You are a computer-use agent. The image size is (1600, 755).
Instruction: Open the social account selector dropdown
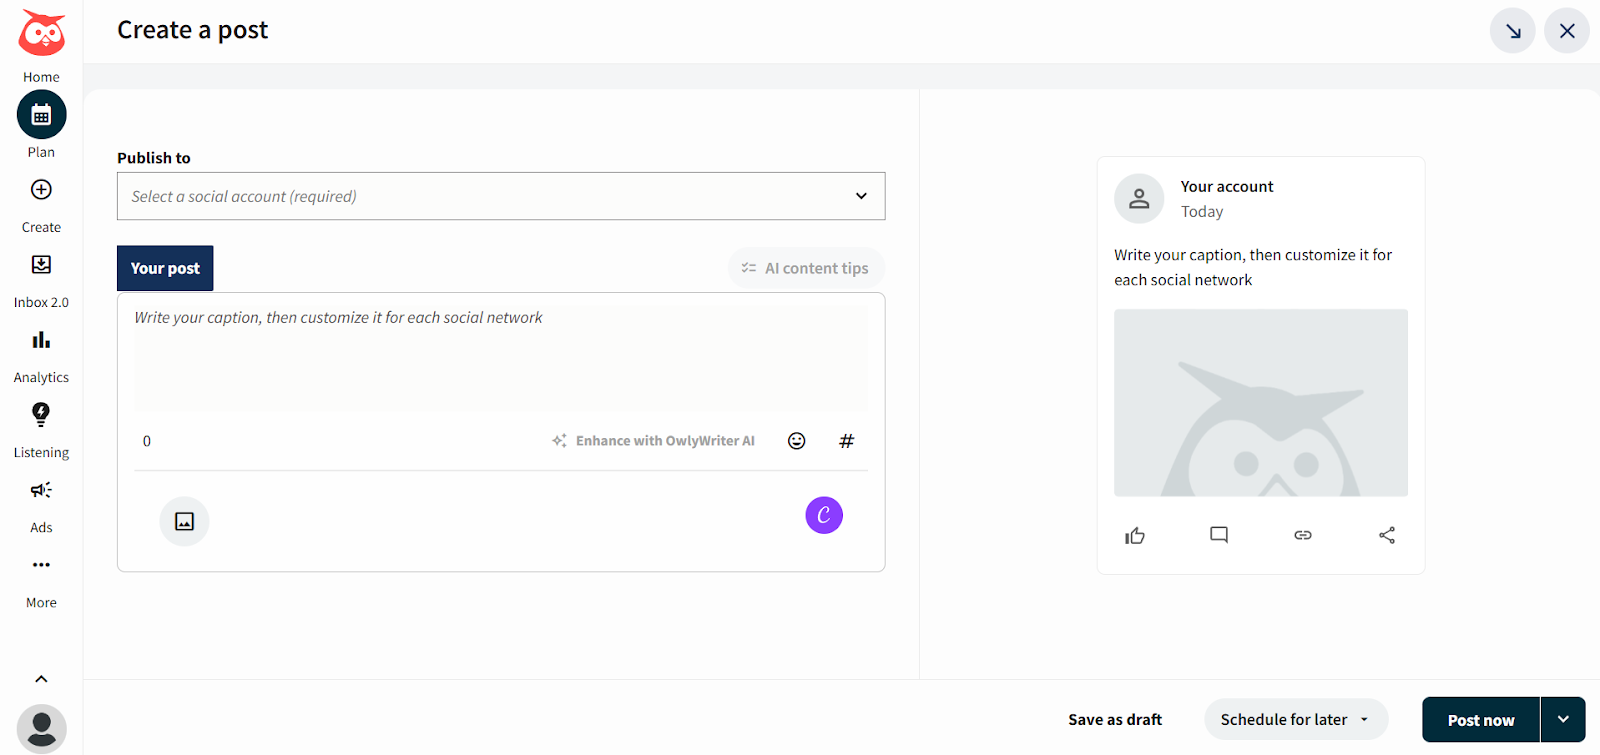coord(501,196)
